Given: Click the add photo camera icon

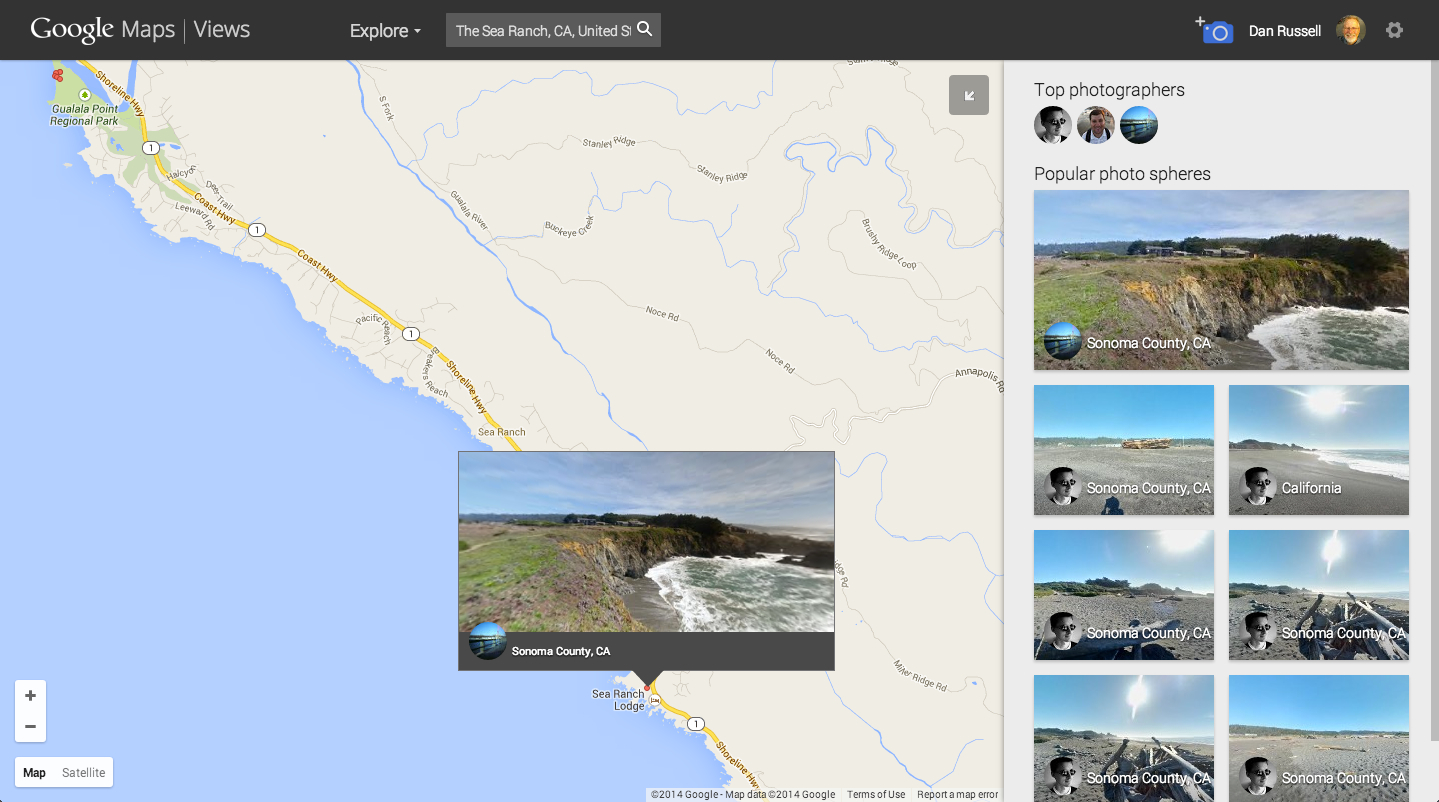Looking at the screenshot, I should pos(1215,30).
